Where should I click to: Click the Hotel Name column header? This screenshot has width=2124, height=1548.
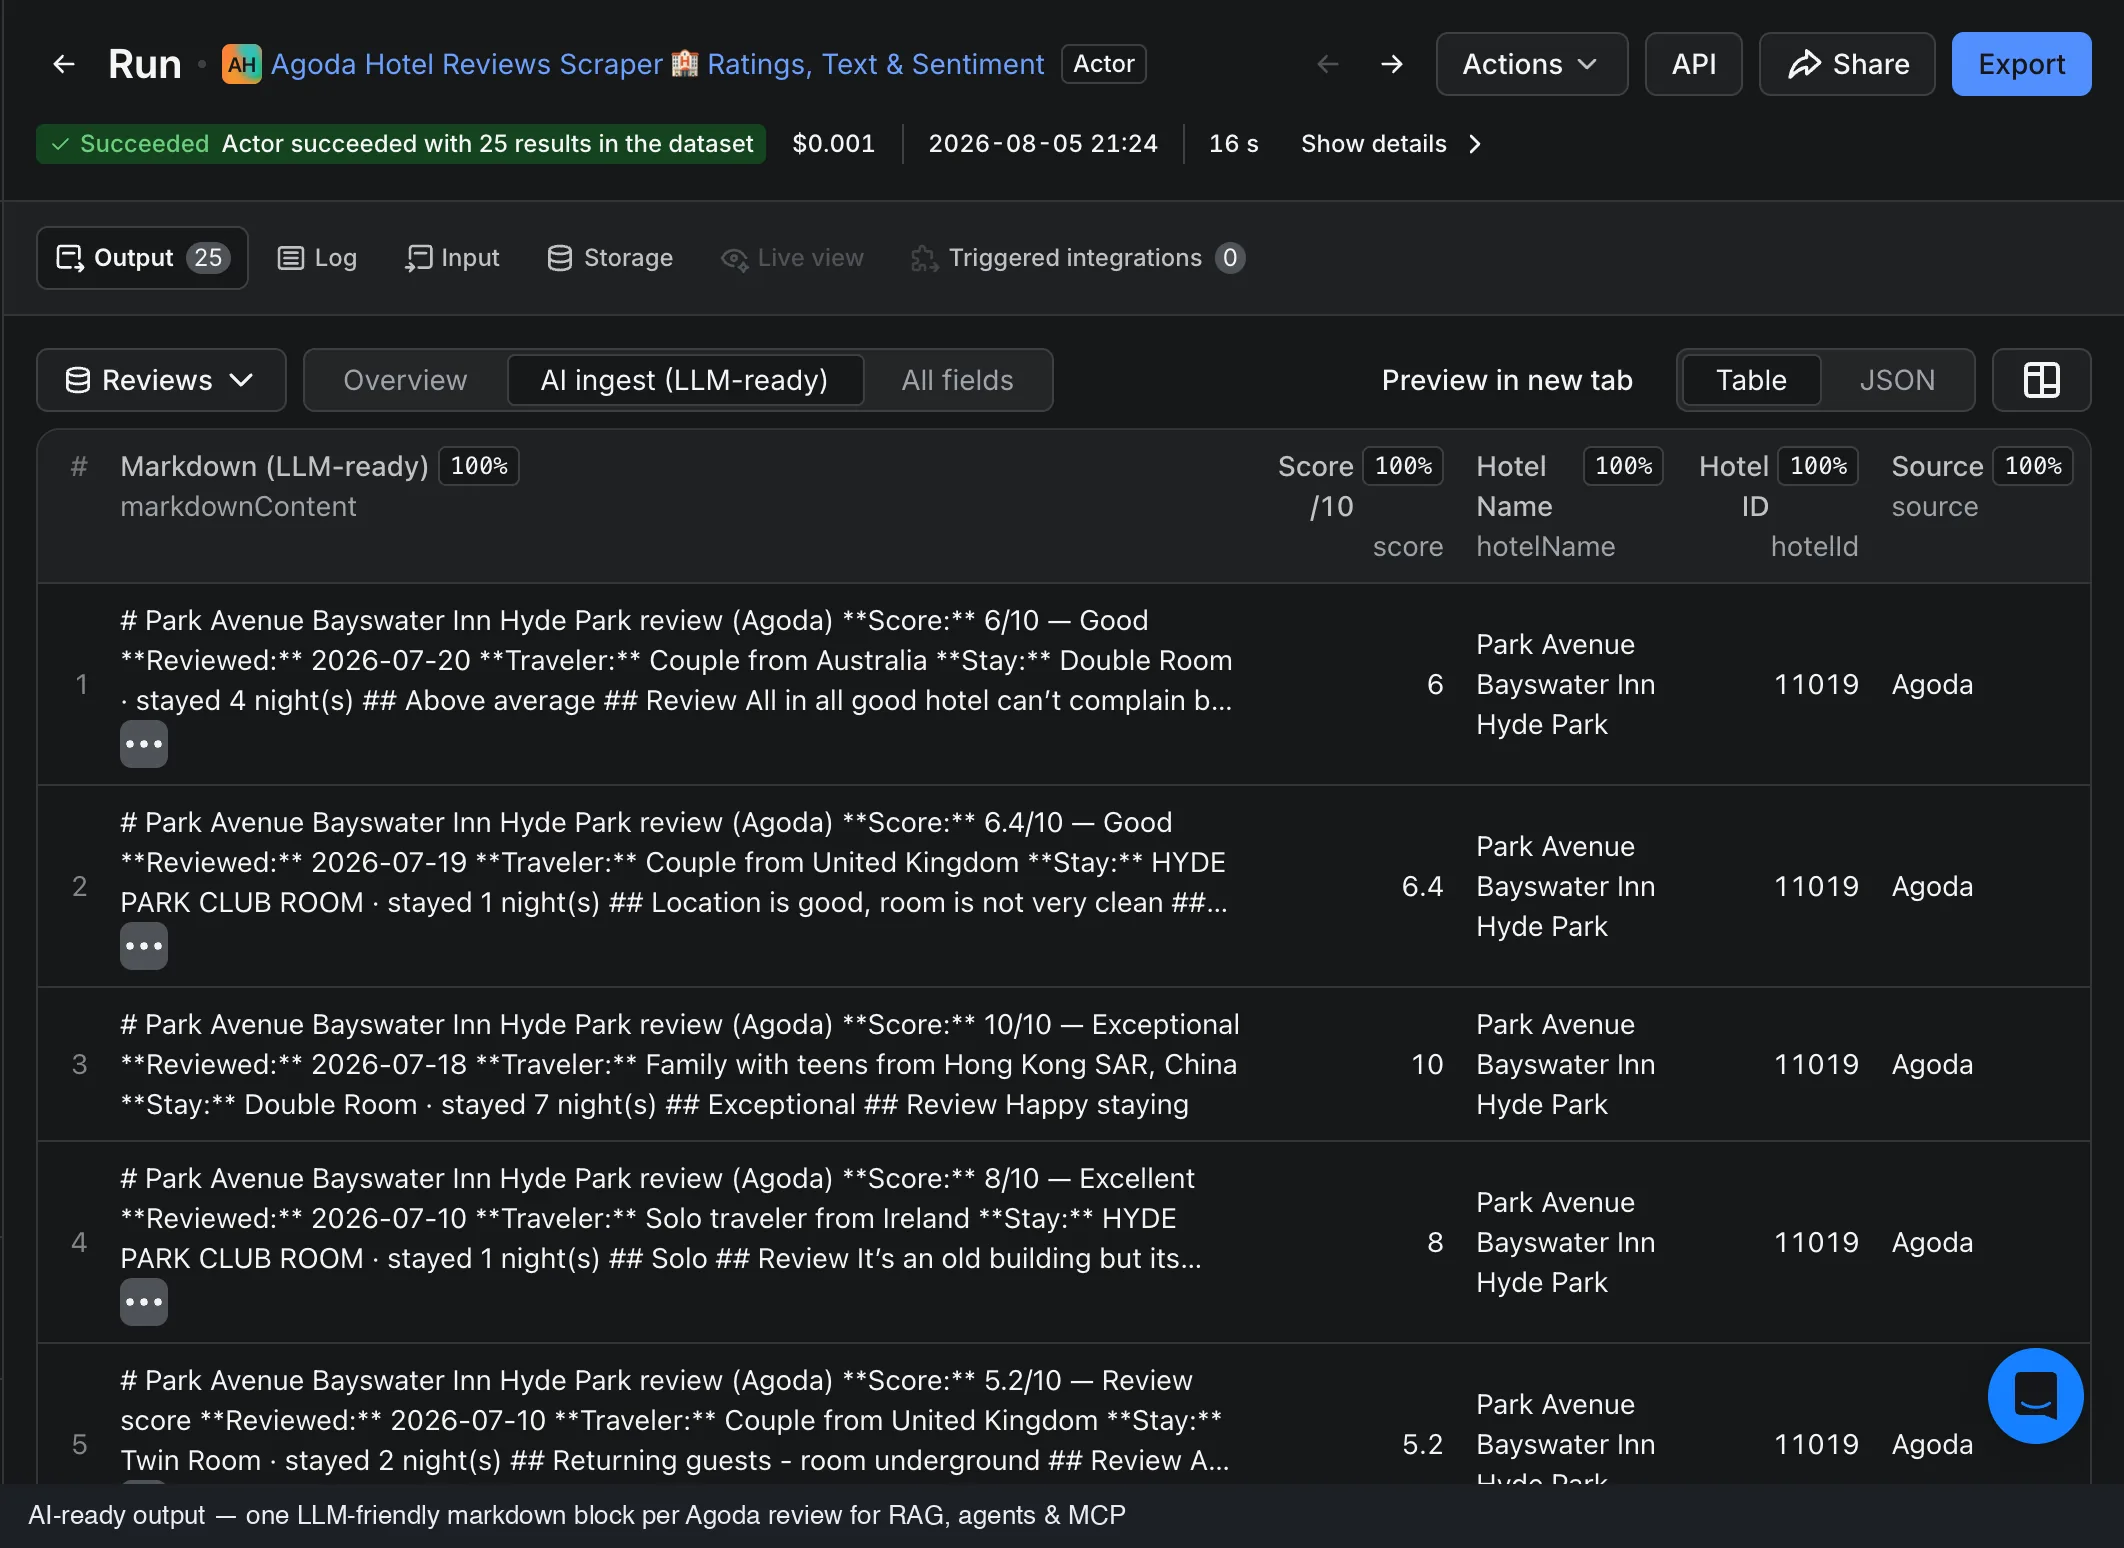tap(1514, 486)
